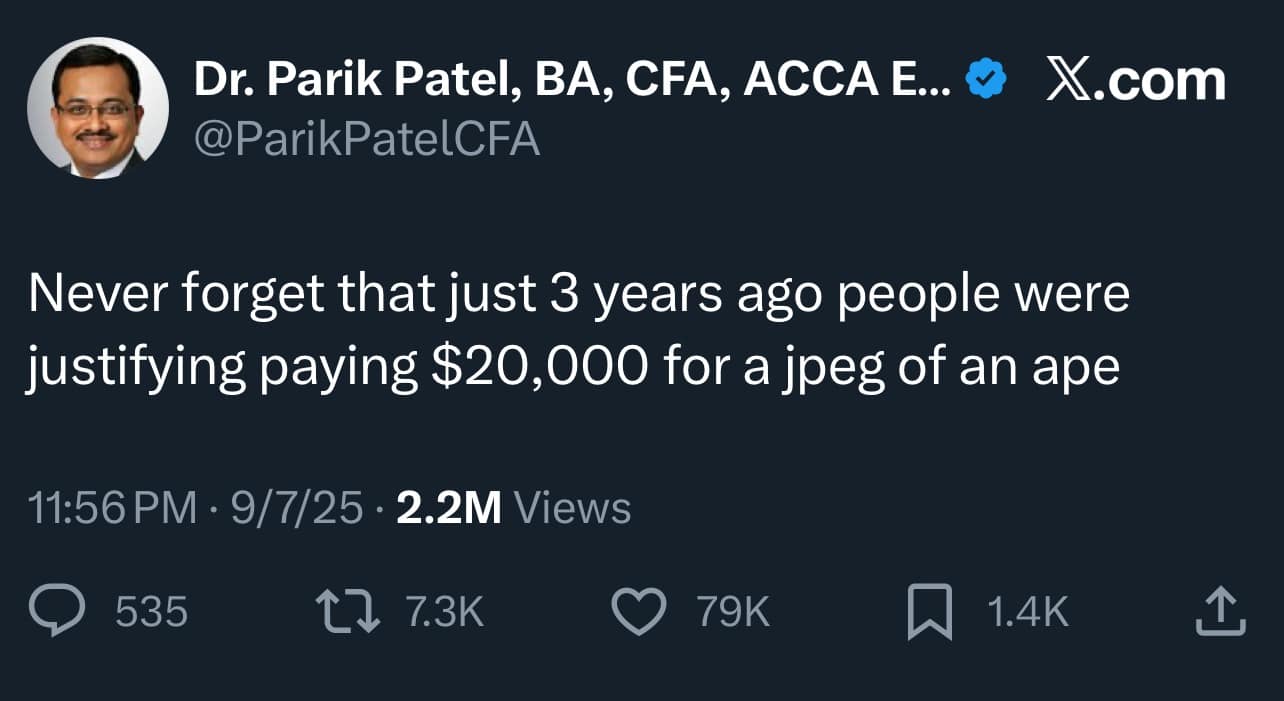Open Parik Patel's profile picture
The width and height of the screenshot is (1284, 701).
98,108
